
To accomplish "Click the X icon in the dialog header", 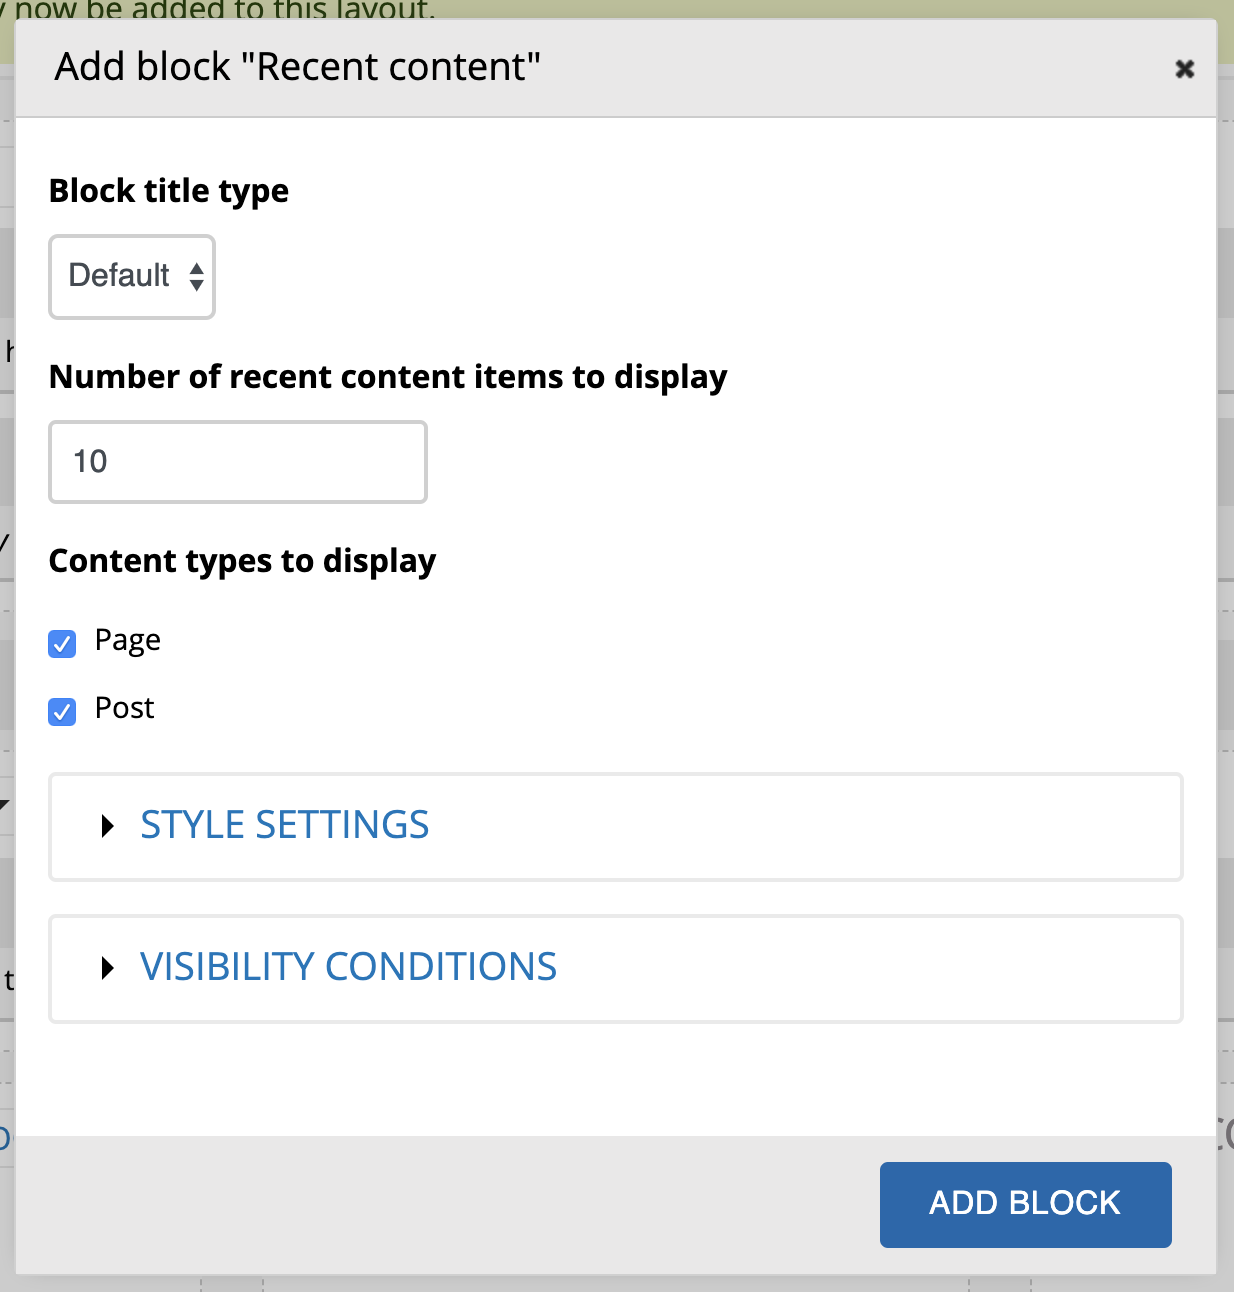I will pos(1184,69).
